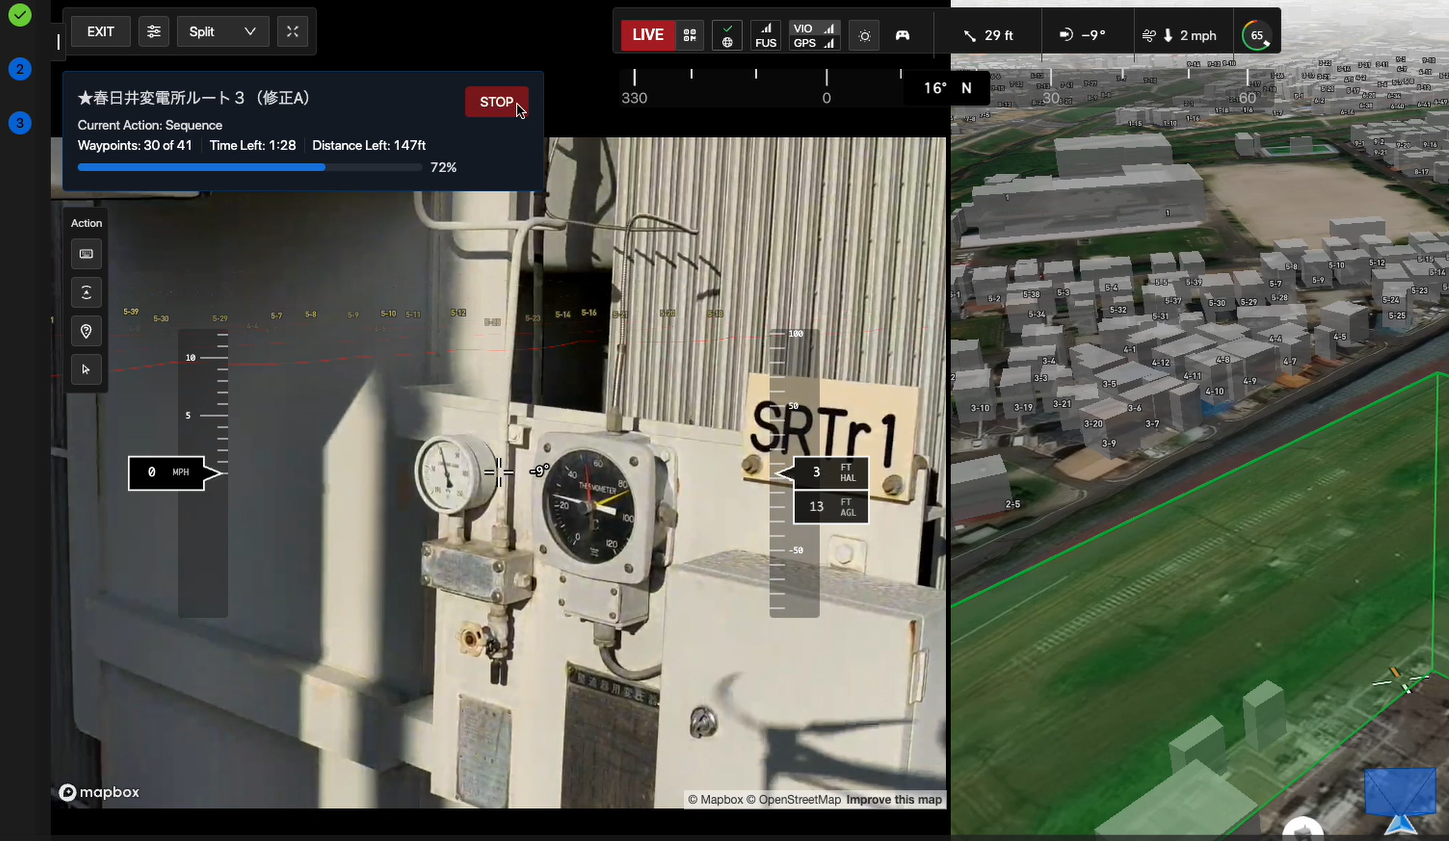Click the mission progress bar at 72%
The image size is (1449, 841).
[249, 168]
